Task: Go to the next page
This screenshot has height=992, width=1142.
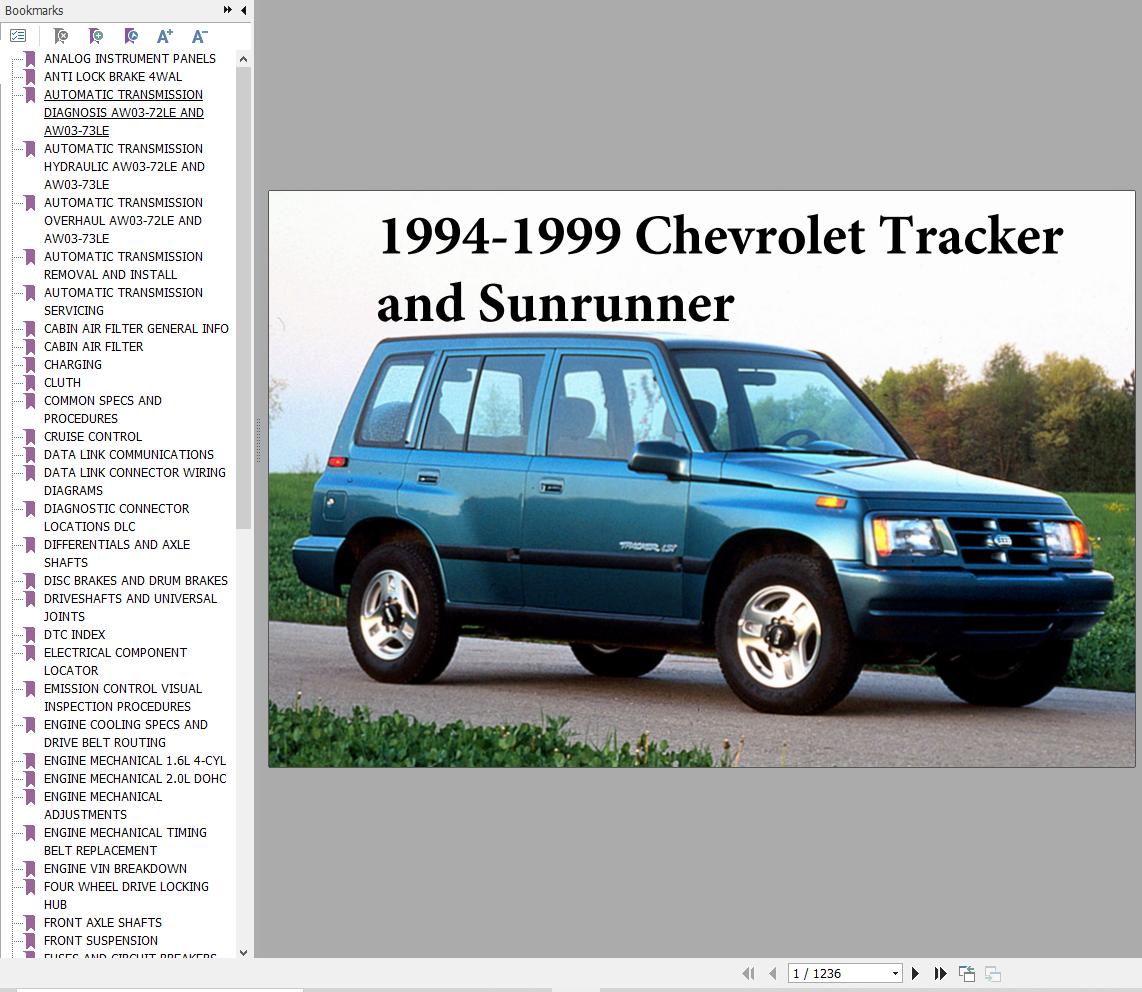Action: pyautogui.click(x=915, y=973)
